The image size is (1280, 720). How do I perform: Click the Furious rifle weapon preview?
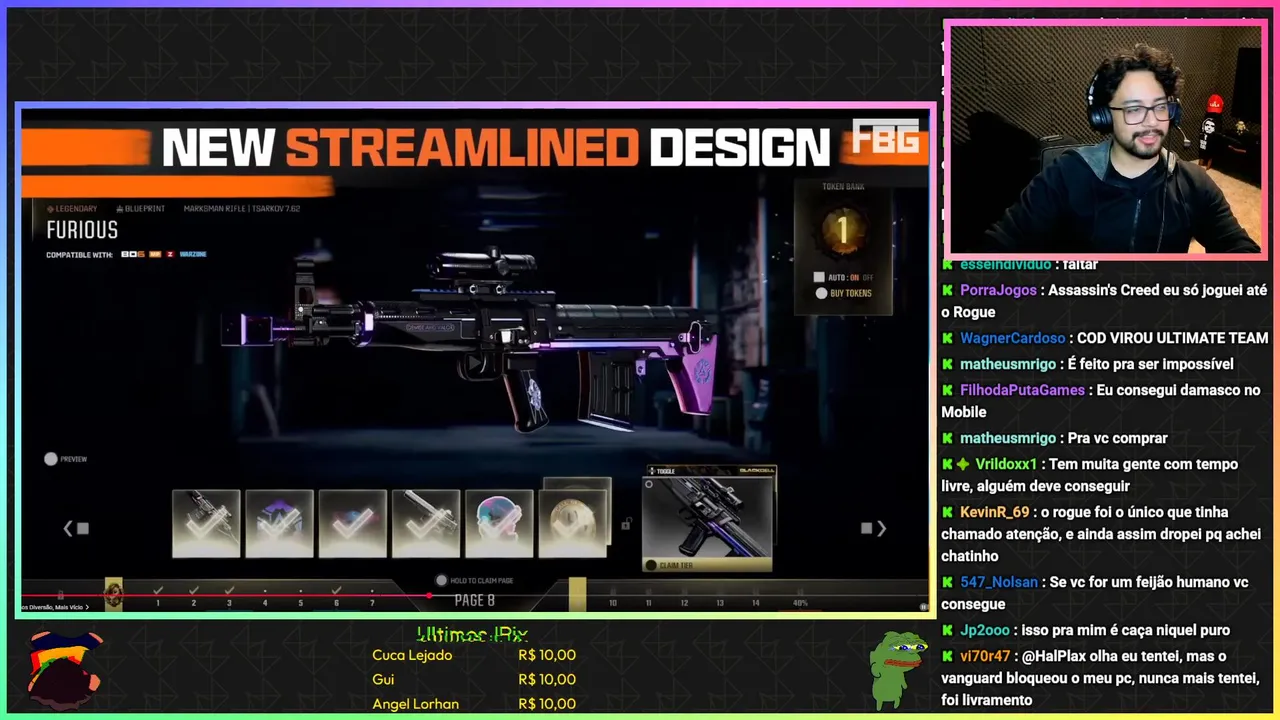point(470,340)
